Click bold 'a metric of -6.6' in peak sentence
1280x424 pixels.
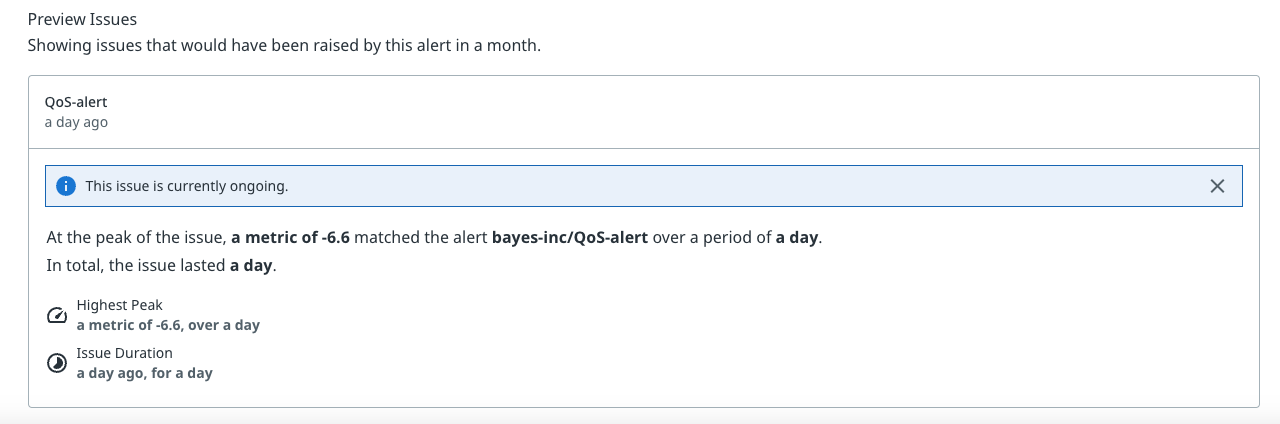[x=290, y=238]
